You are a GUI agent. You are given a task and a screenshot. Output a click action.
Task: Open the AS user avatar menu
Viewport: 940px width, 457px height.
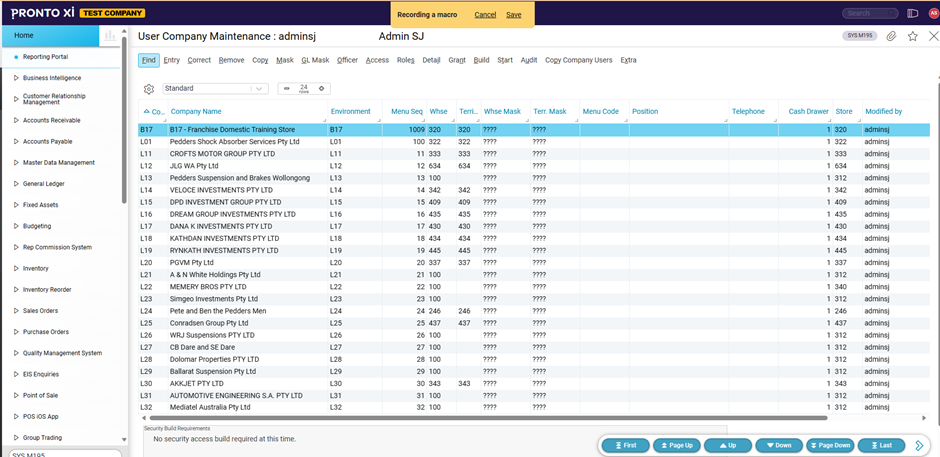click(933, 13)
